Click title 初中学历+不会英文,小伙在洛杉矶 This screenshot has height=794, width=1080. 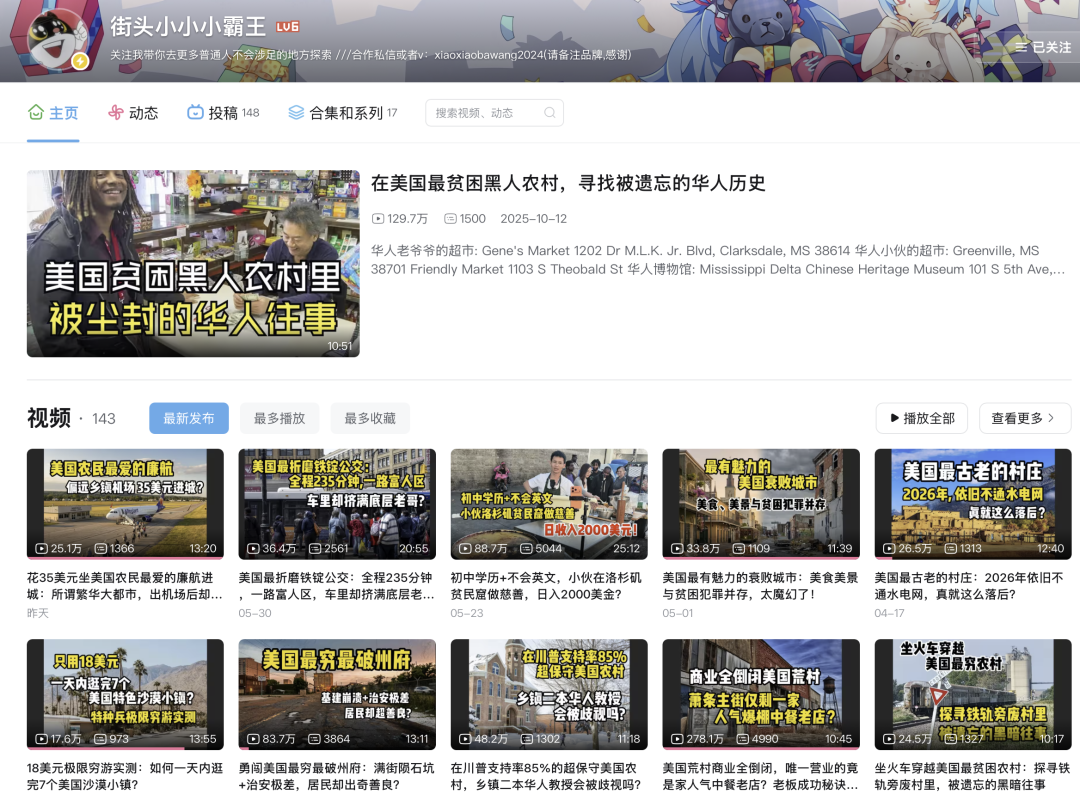pos(546,586)
